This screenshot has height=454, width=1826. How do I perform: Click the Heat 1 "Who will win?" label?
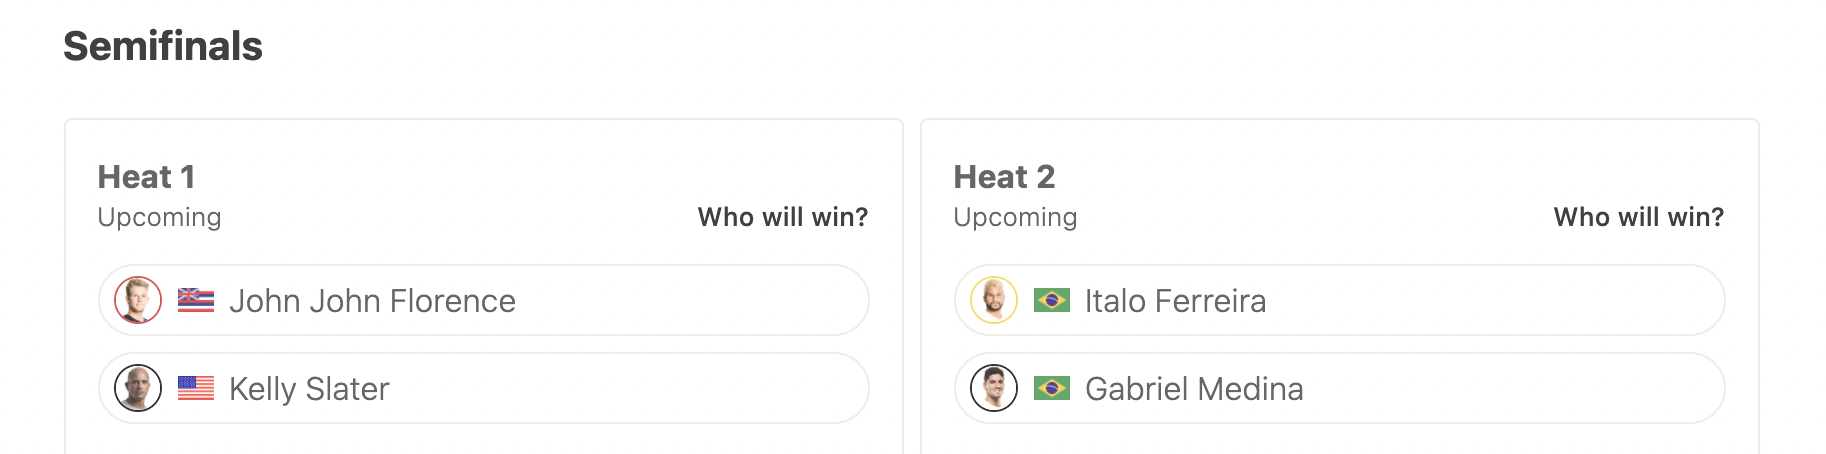coord(783,217)
